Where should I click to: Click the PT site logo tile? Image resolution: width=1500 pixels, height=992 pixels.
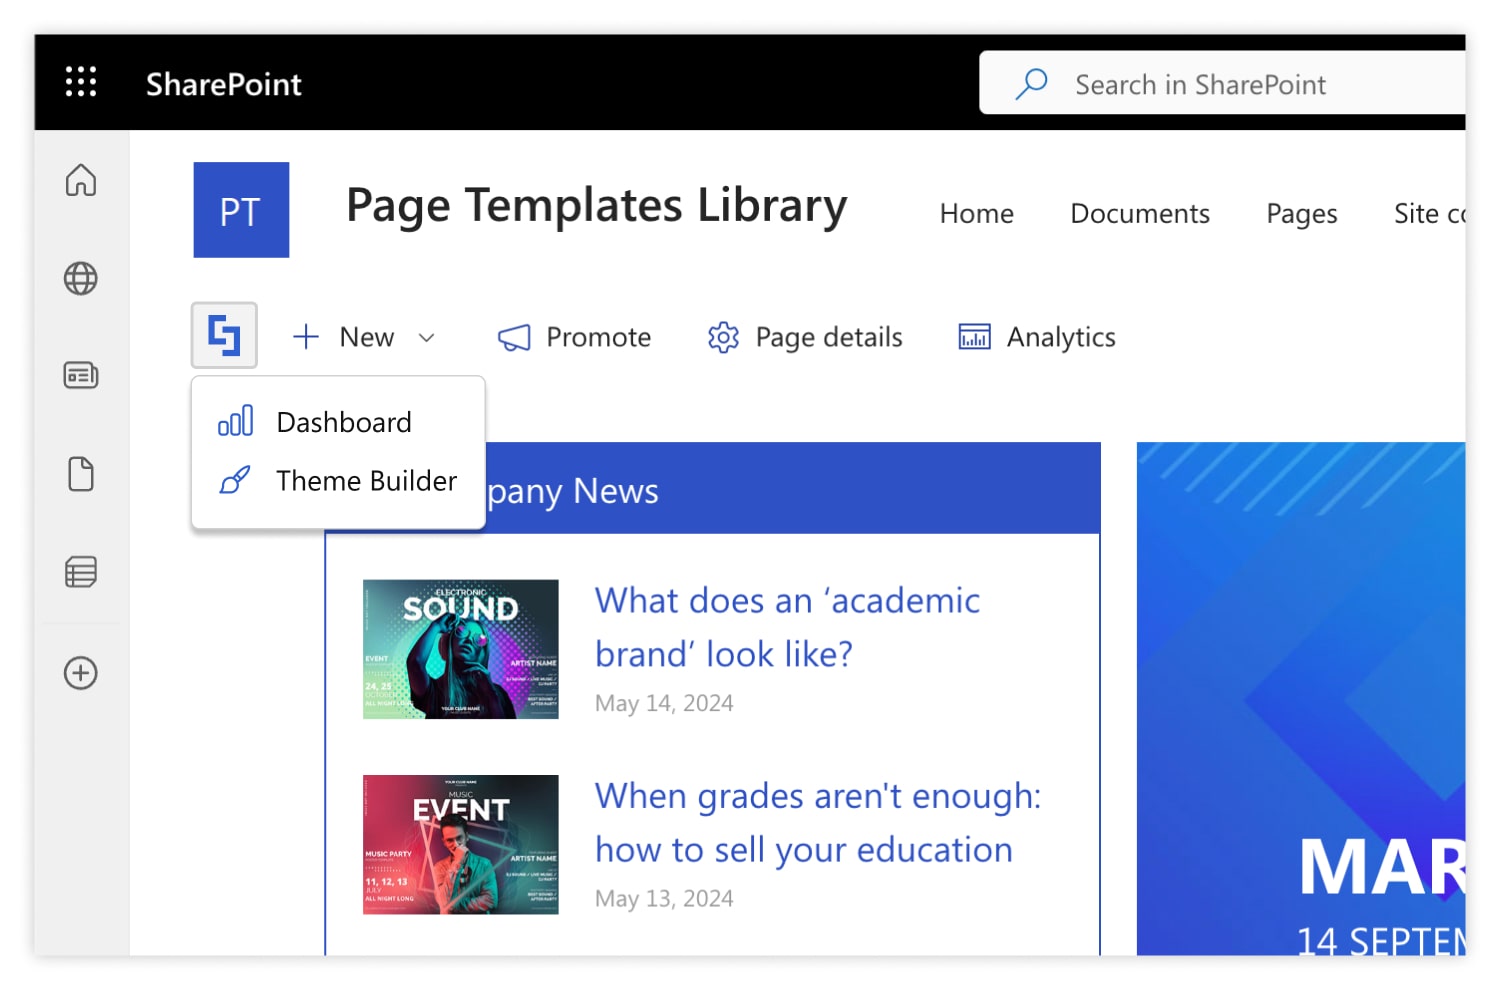tap(241, 210)
